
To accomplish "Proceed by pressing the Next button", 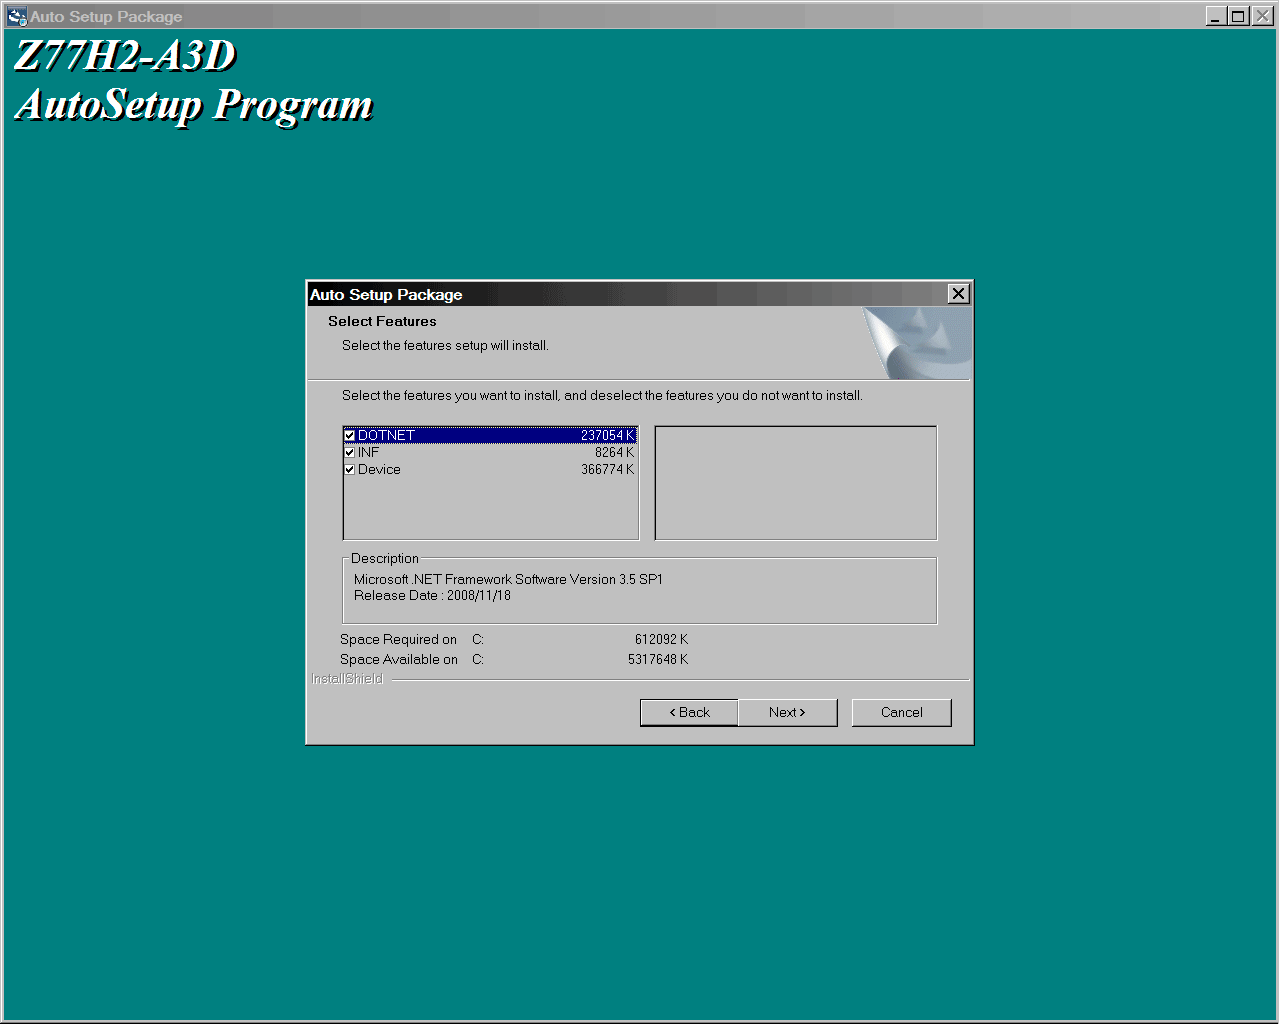I will click(787, 712).
